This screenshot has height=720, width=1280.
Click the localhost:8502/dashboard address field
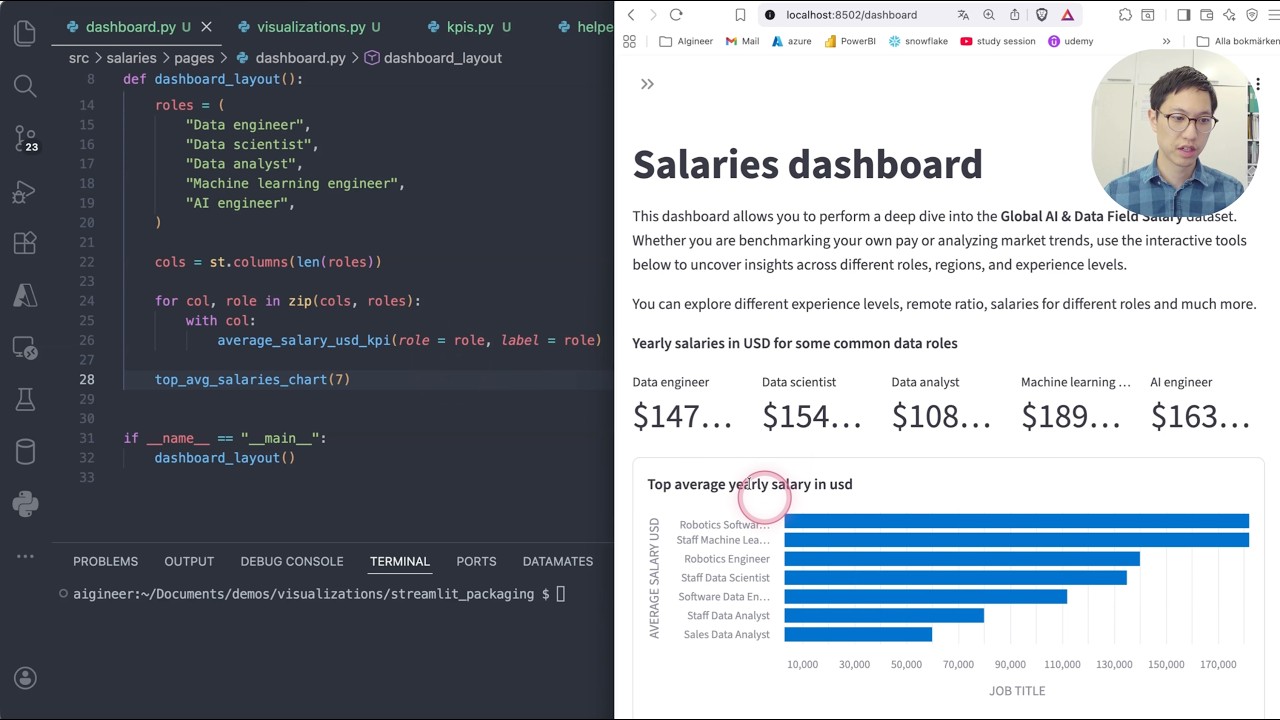tap(851, 15)
